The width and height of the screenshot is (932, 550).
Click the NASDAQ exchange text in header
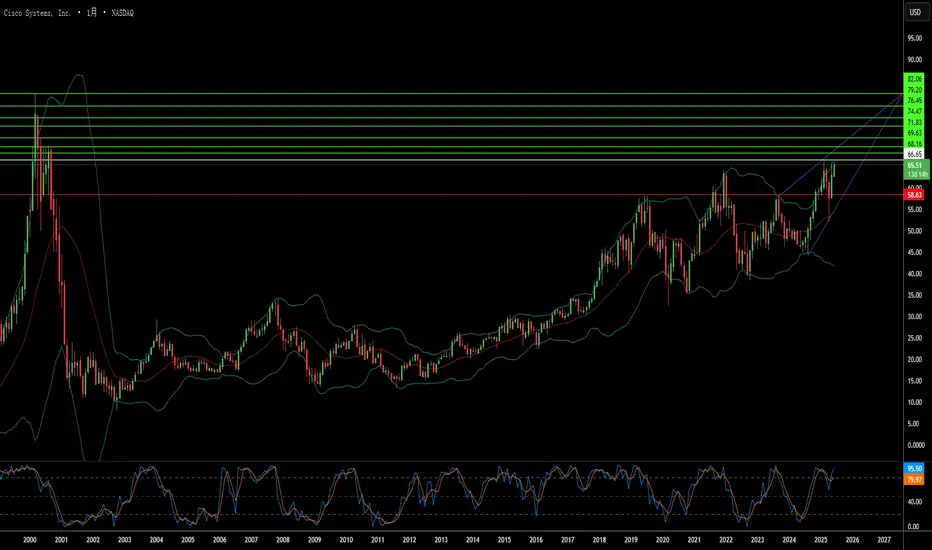tap(122, 12)
